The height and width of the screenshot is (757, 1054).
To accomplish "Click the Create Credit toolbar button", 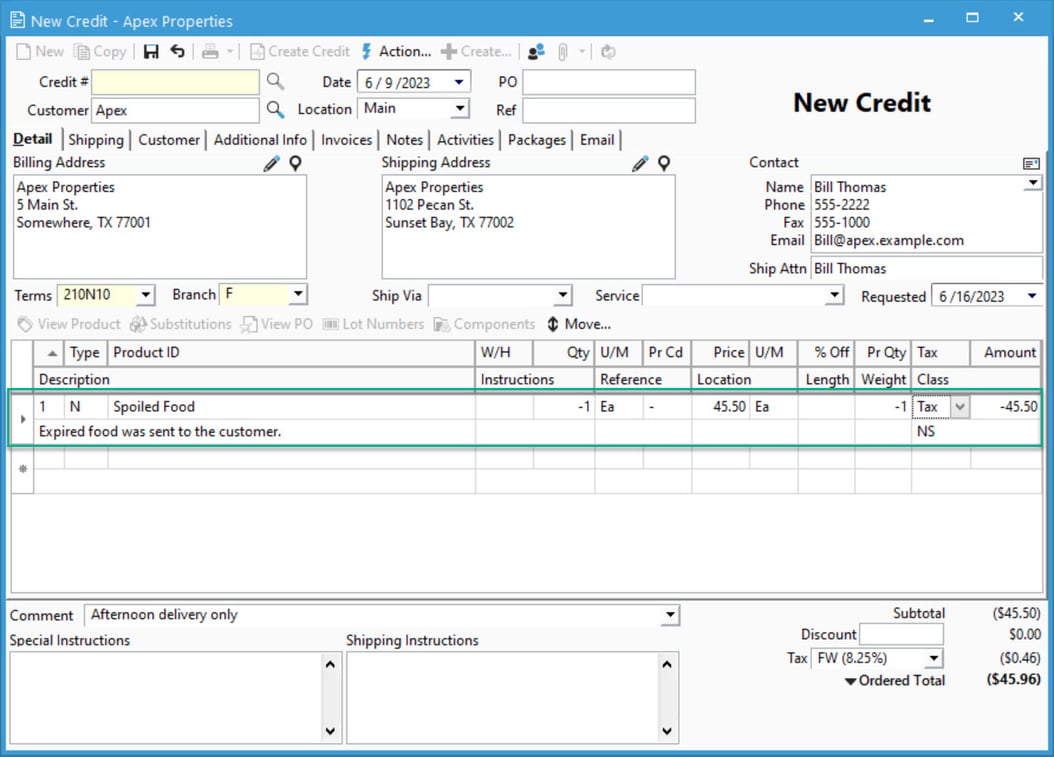I will [300, 52].
